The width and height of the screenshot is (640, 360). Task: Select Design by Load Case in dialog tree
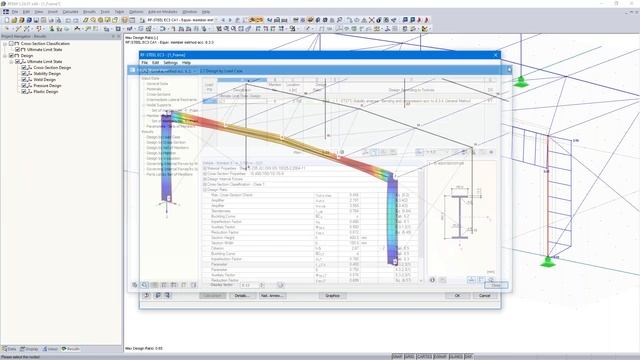tap(163, 137)
